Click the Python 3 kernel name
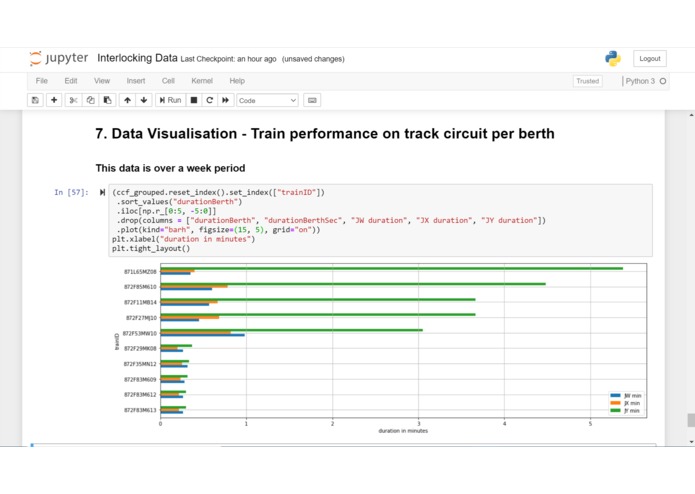Viewport: 695px width, 494px height. click(x=640, y=81)
